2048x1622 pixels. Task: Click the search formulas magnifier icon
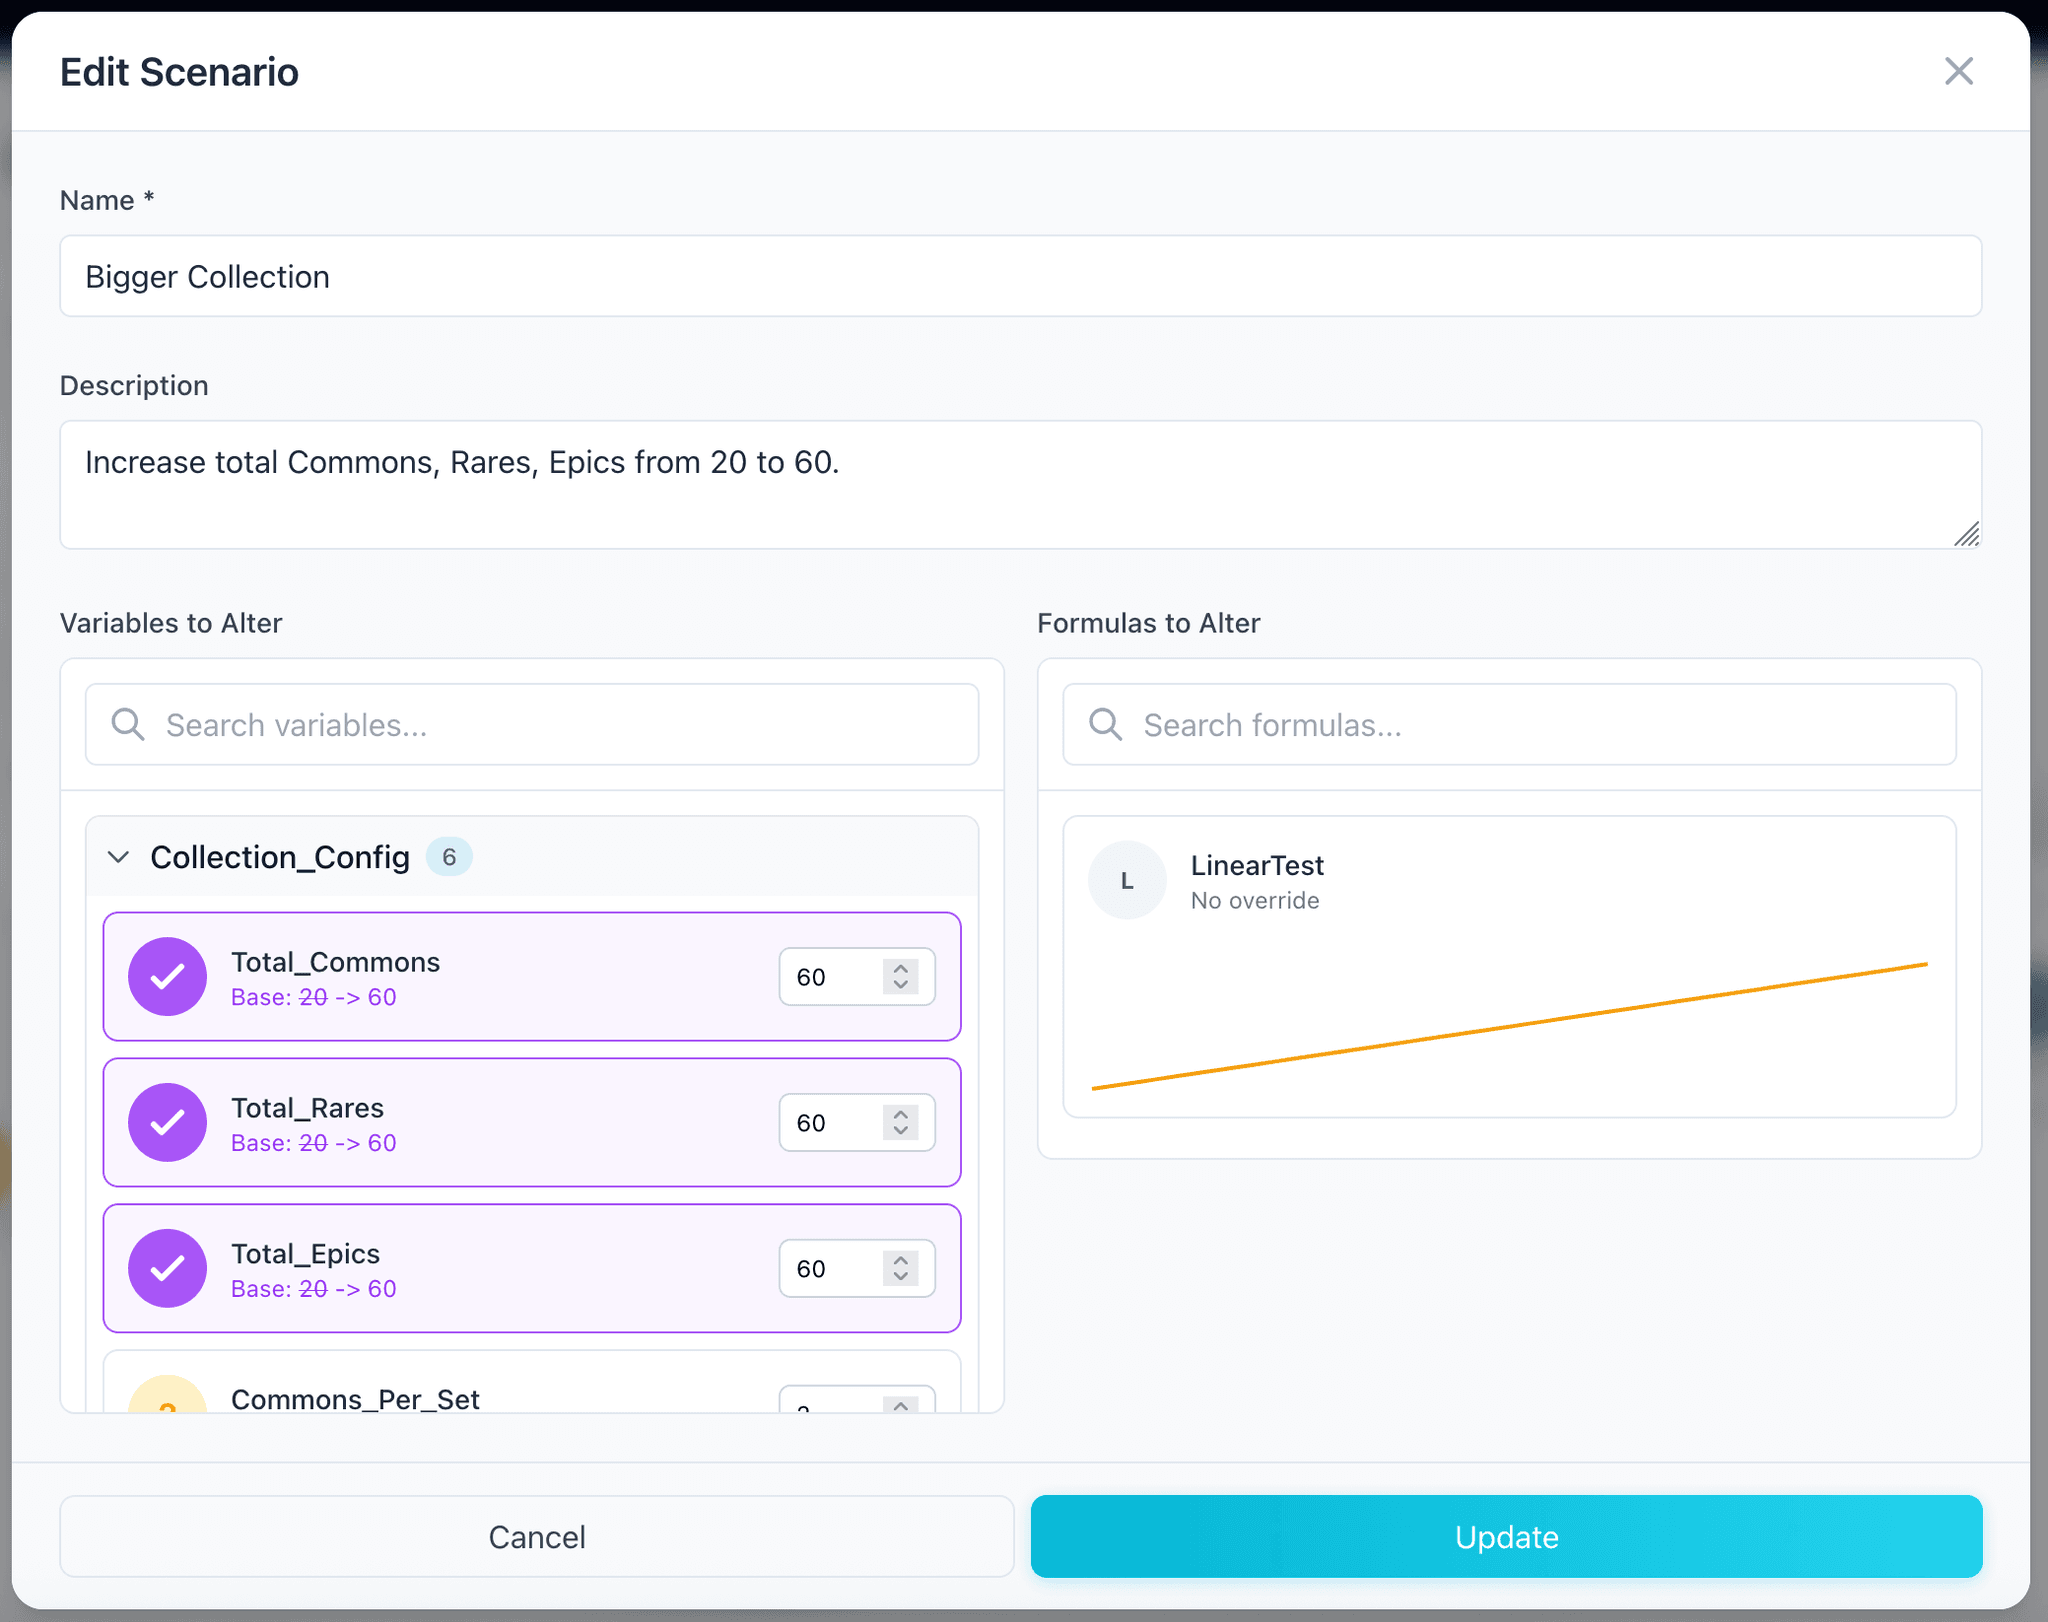tap(1105, 724)
